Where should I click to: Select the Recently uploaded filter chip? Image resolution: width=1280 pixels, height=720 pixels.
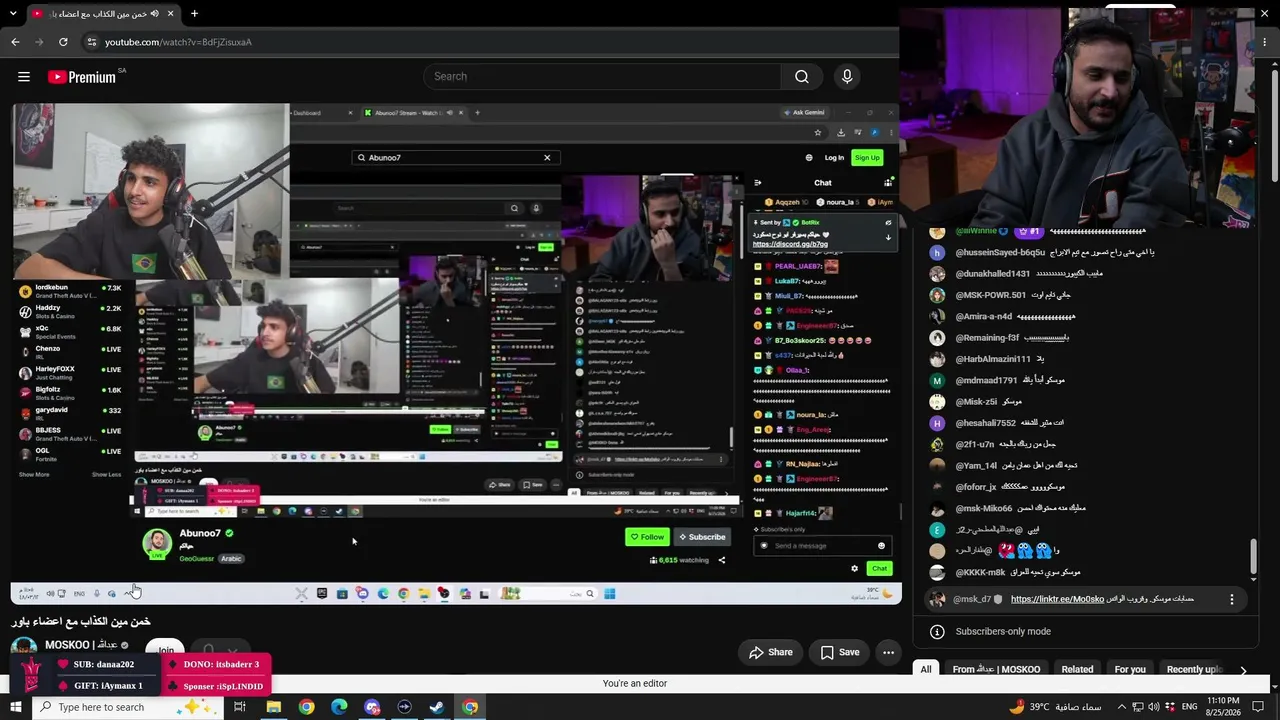[1194, 669]
